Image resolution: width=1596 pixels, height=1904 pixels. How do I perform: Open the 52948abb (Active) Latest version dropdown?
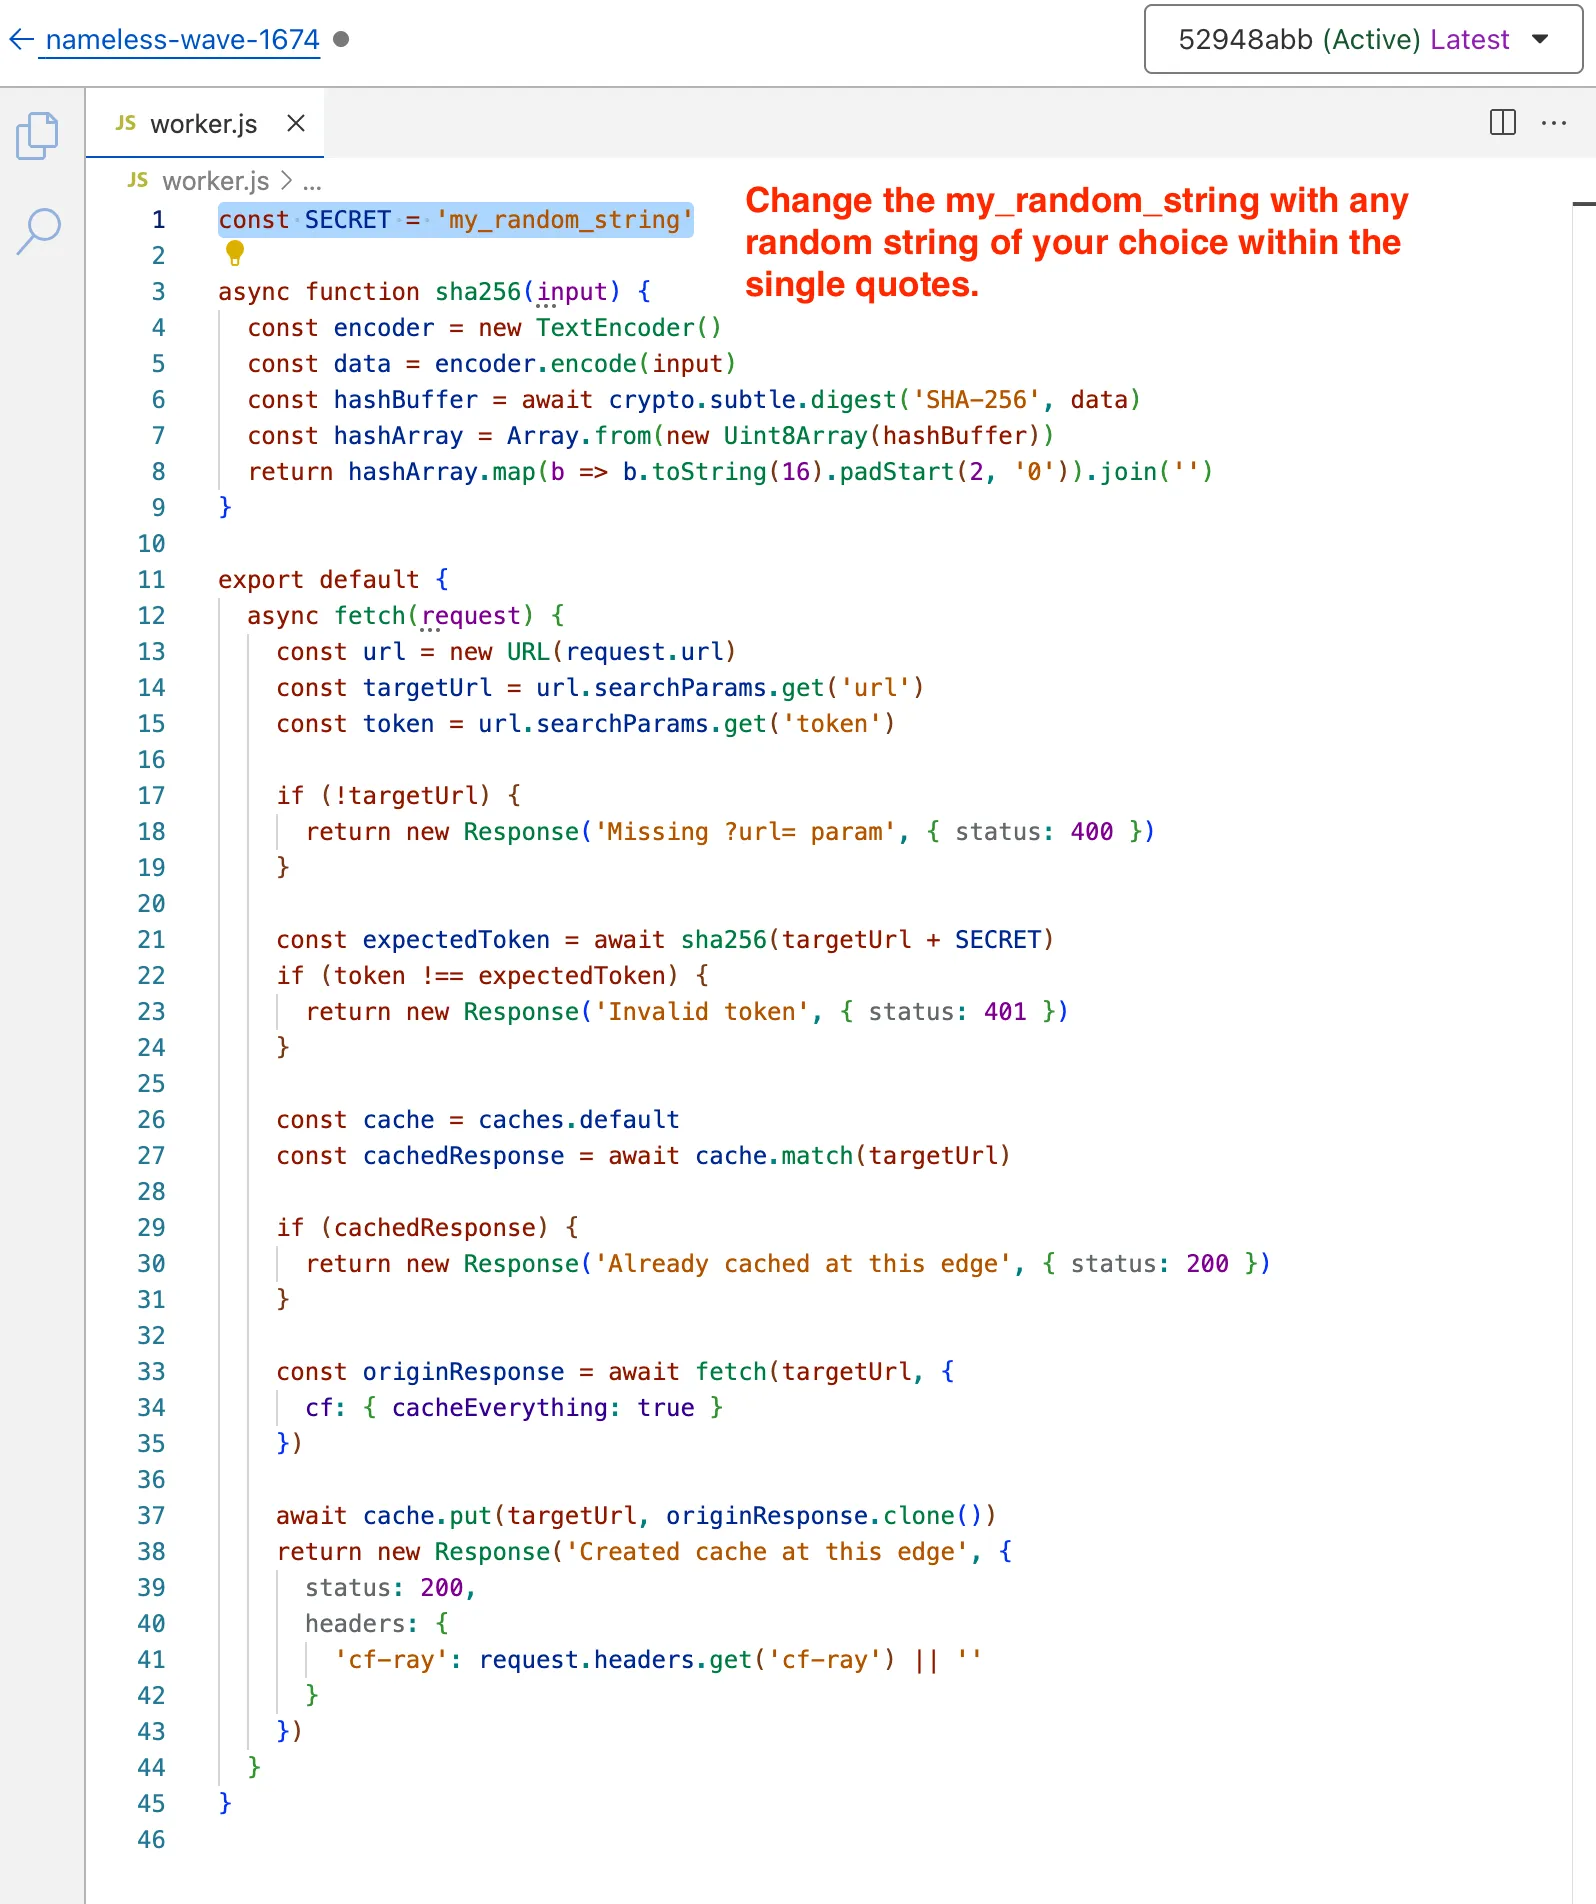pos(1363,39)
